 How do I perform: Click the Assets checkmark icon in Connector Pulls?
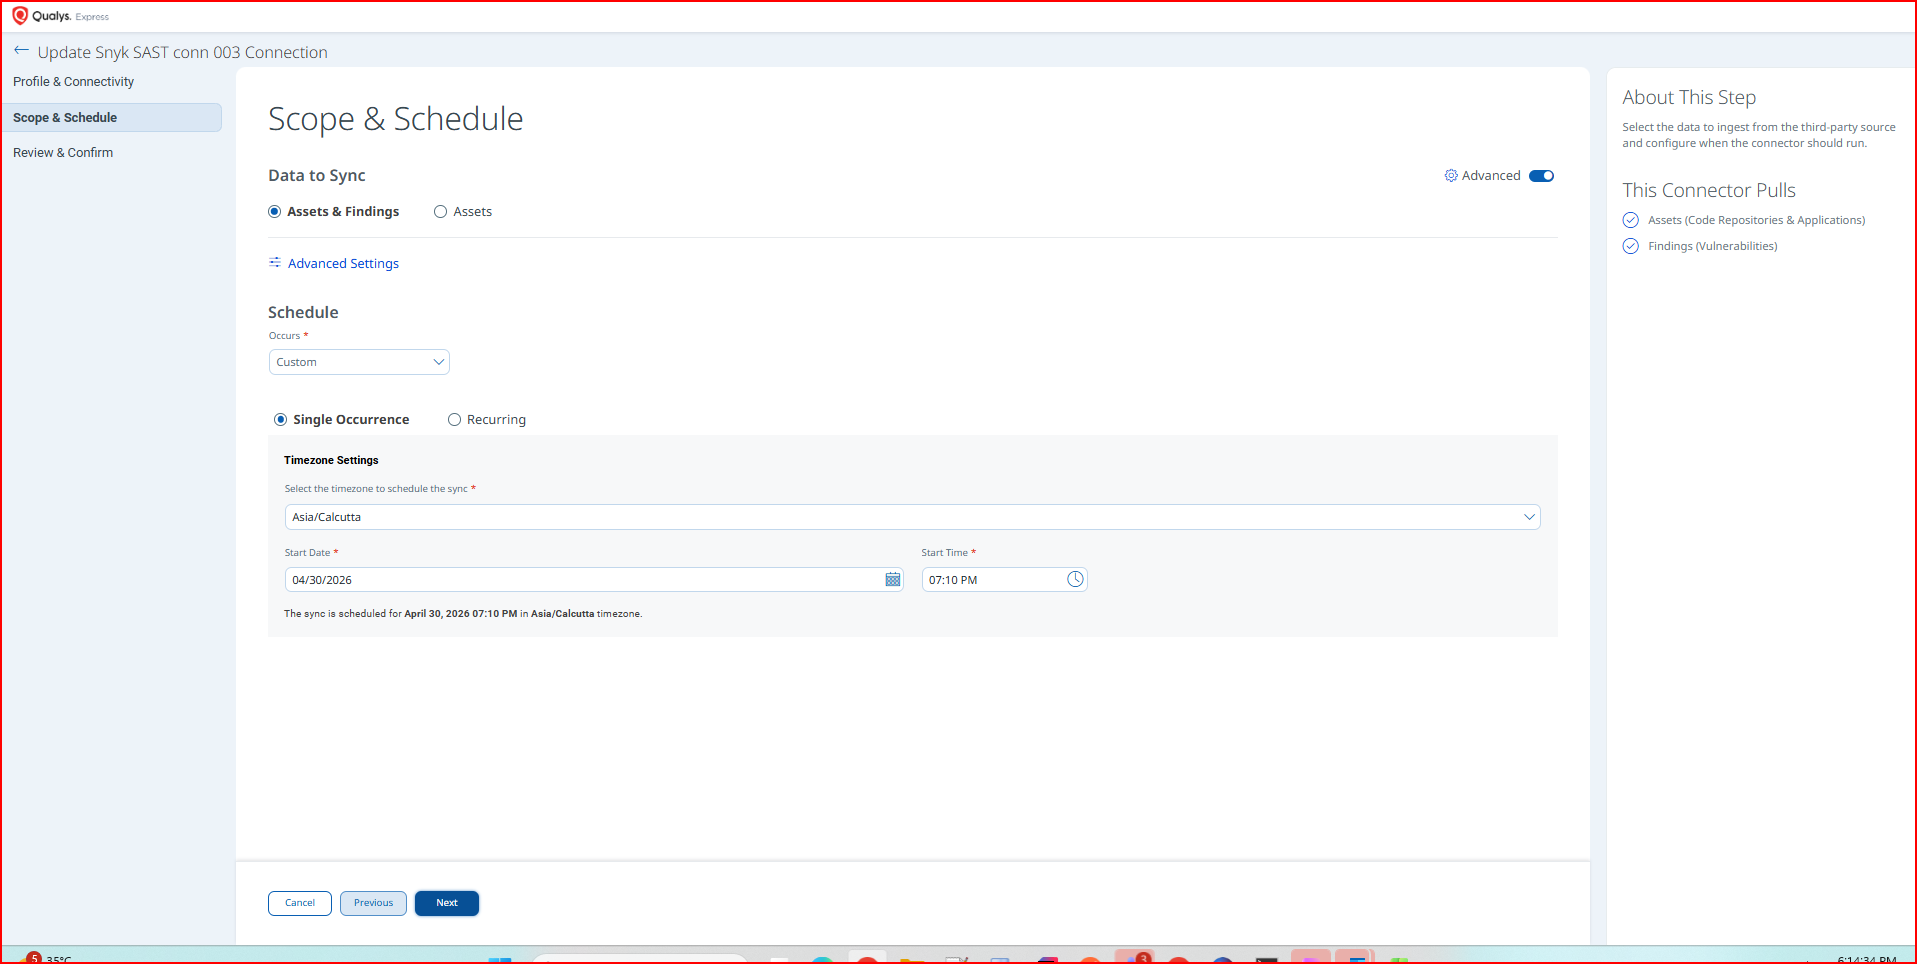coord(1631,220)
